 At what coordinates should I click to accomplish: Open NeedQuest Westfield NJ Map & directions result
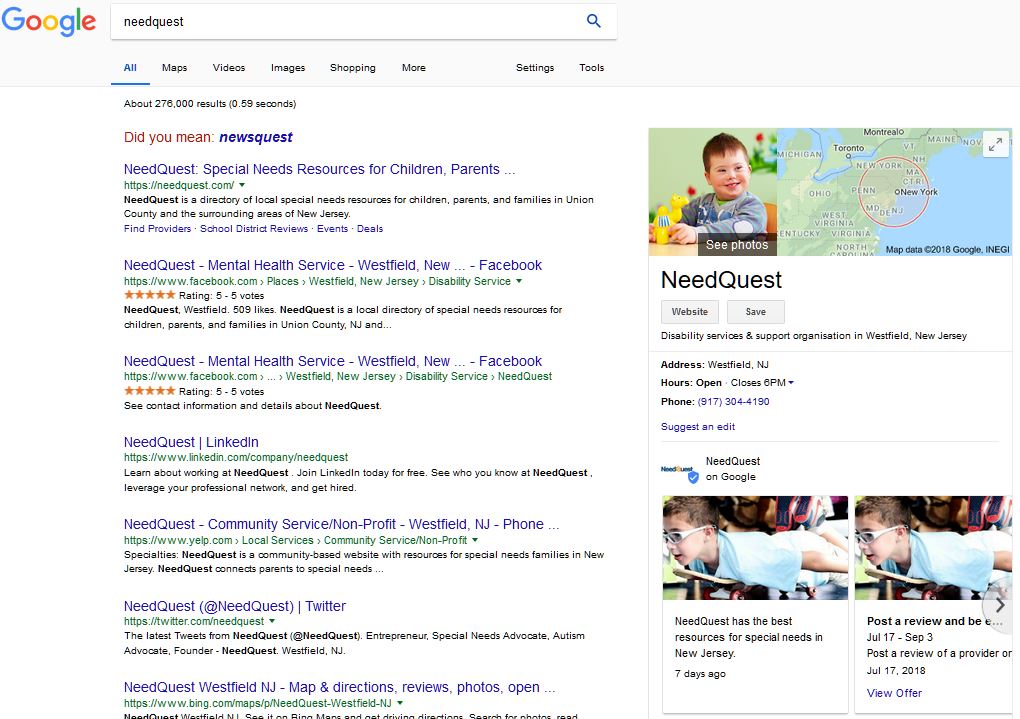[340, 688]
